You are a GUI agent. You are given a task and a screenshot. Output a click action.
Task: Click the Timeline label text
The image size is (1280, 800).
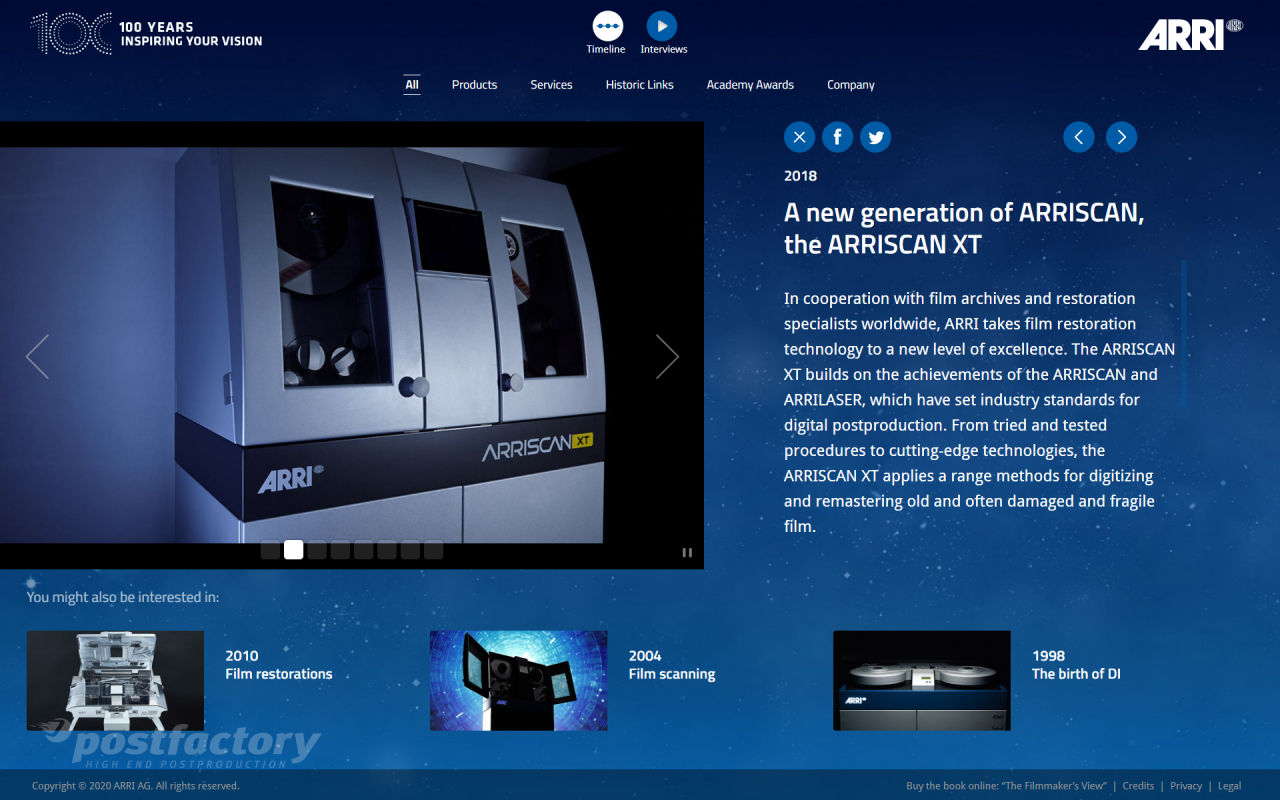(x=606, y=49)
